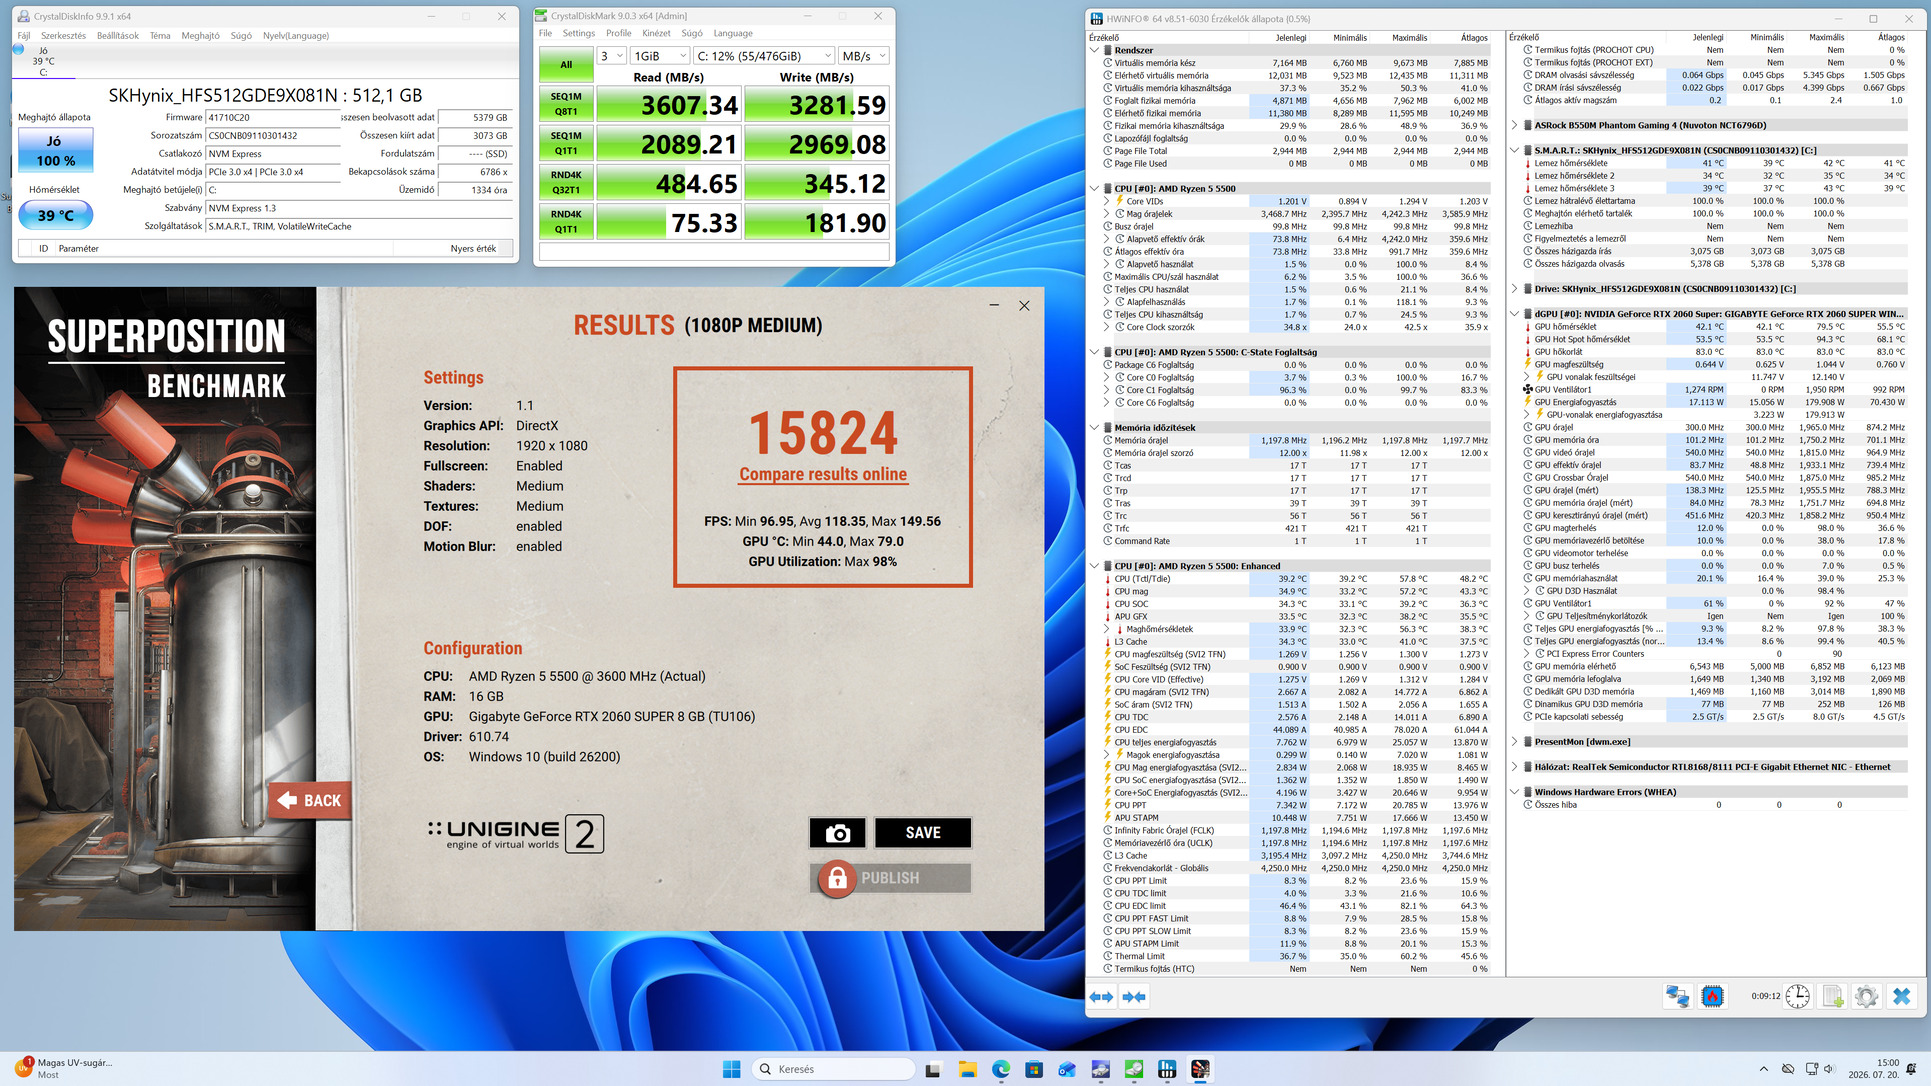Screen dimensions: 1931x1086
Task: Select the C: drive status tab in CrystalDiskInfo
Action: tap(42, 61)
